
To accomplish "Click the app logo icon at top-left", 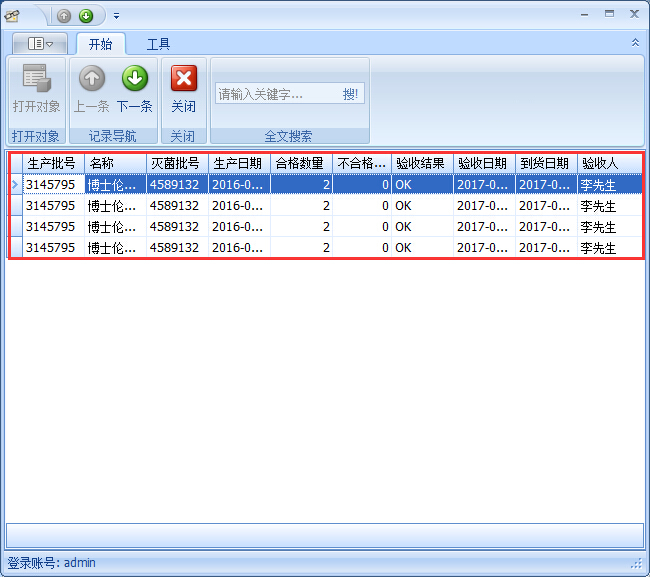I will pyautogui.click(x=13, y=15).
